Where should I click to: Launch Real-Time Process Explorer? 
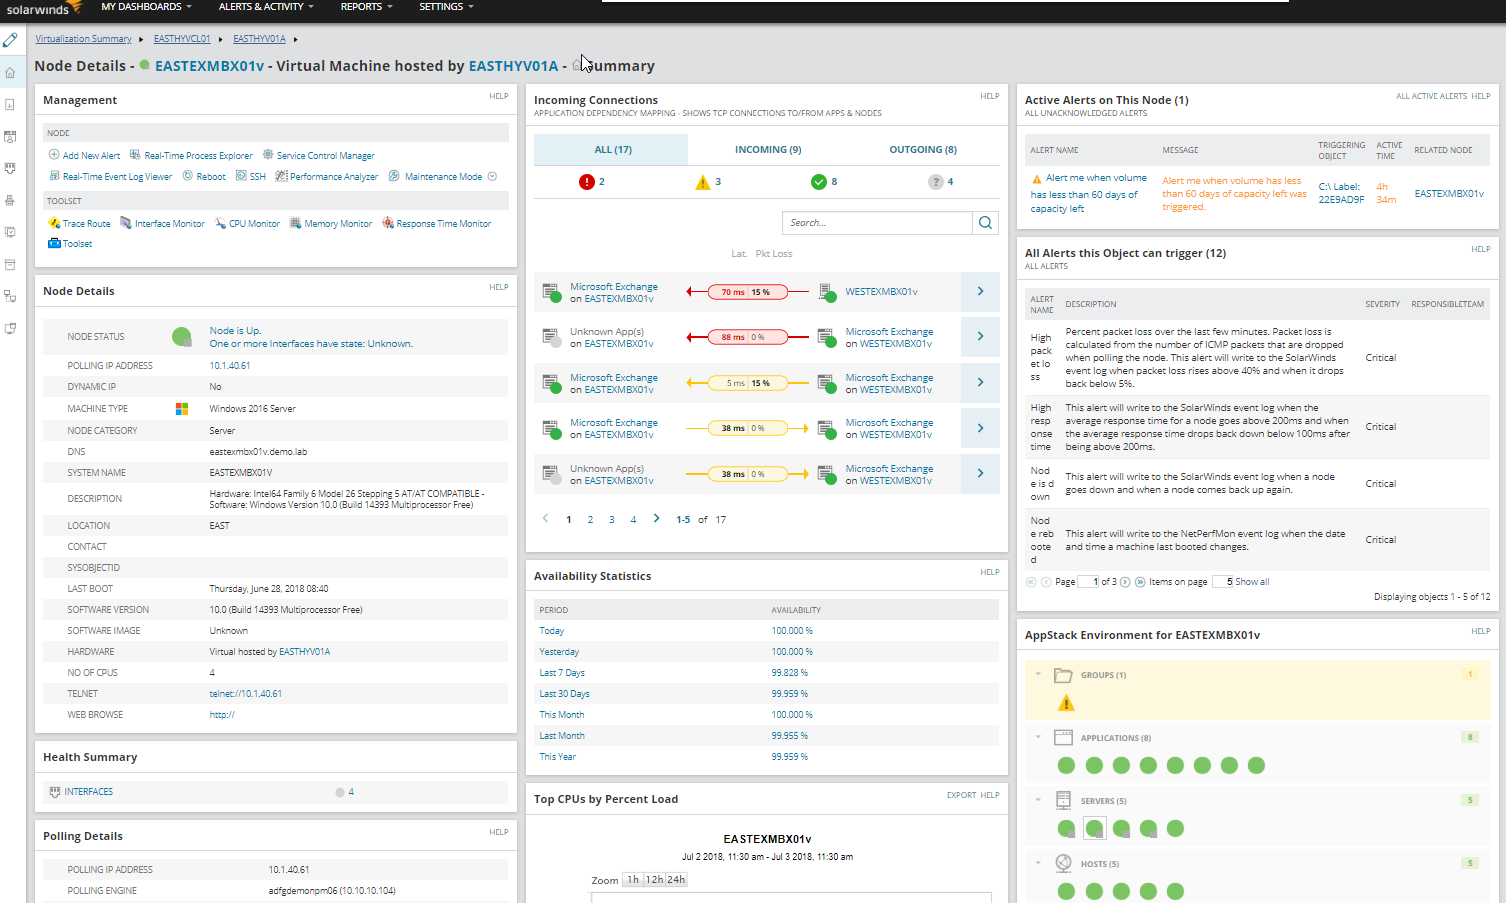coord(191,155)
